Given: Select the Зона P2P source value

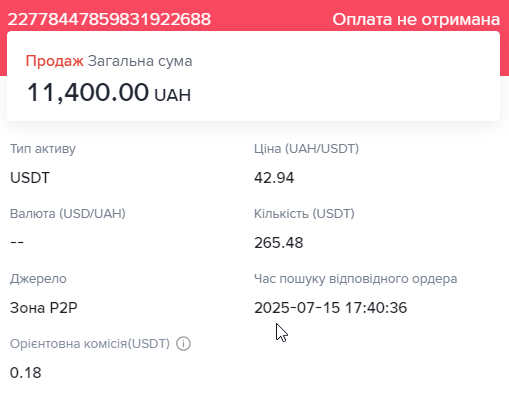Looking at the screenshot, I should (x=44, y=308).
